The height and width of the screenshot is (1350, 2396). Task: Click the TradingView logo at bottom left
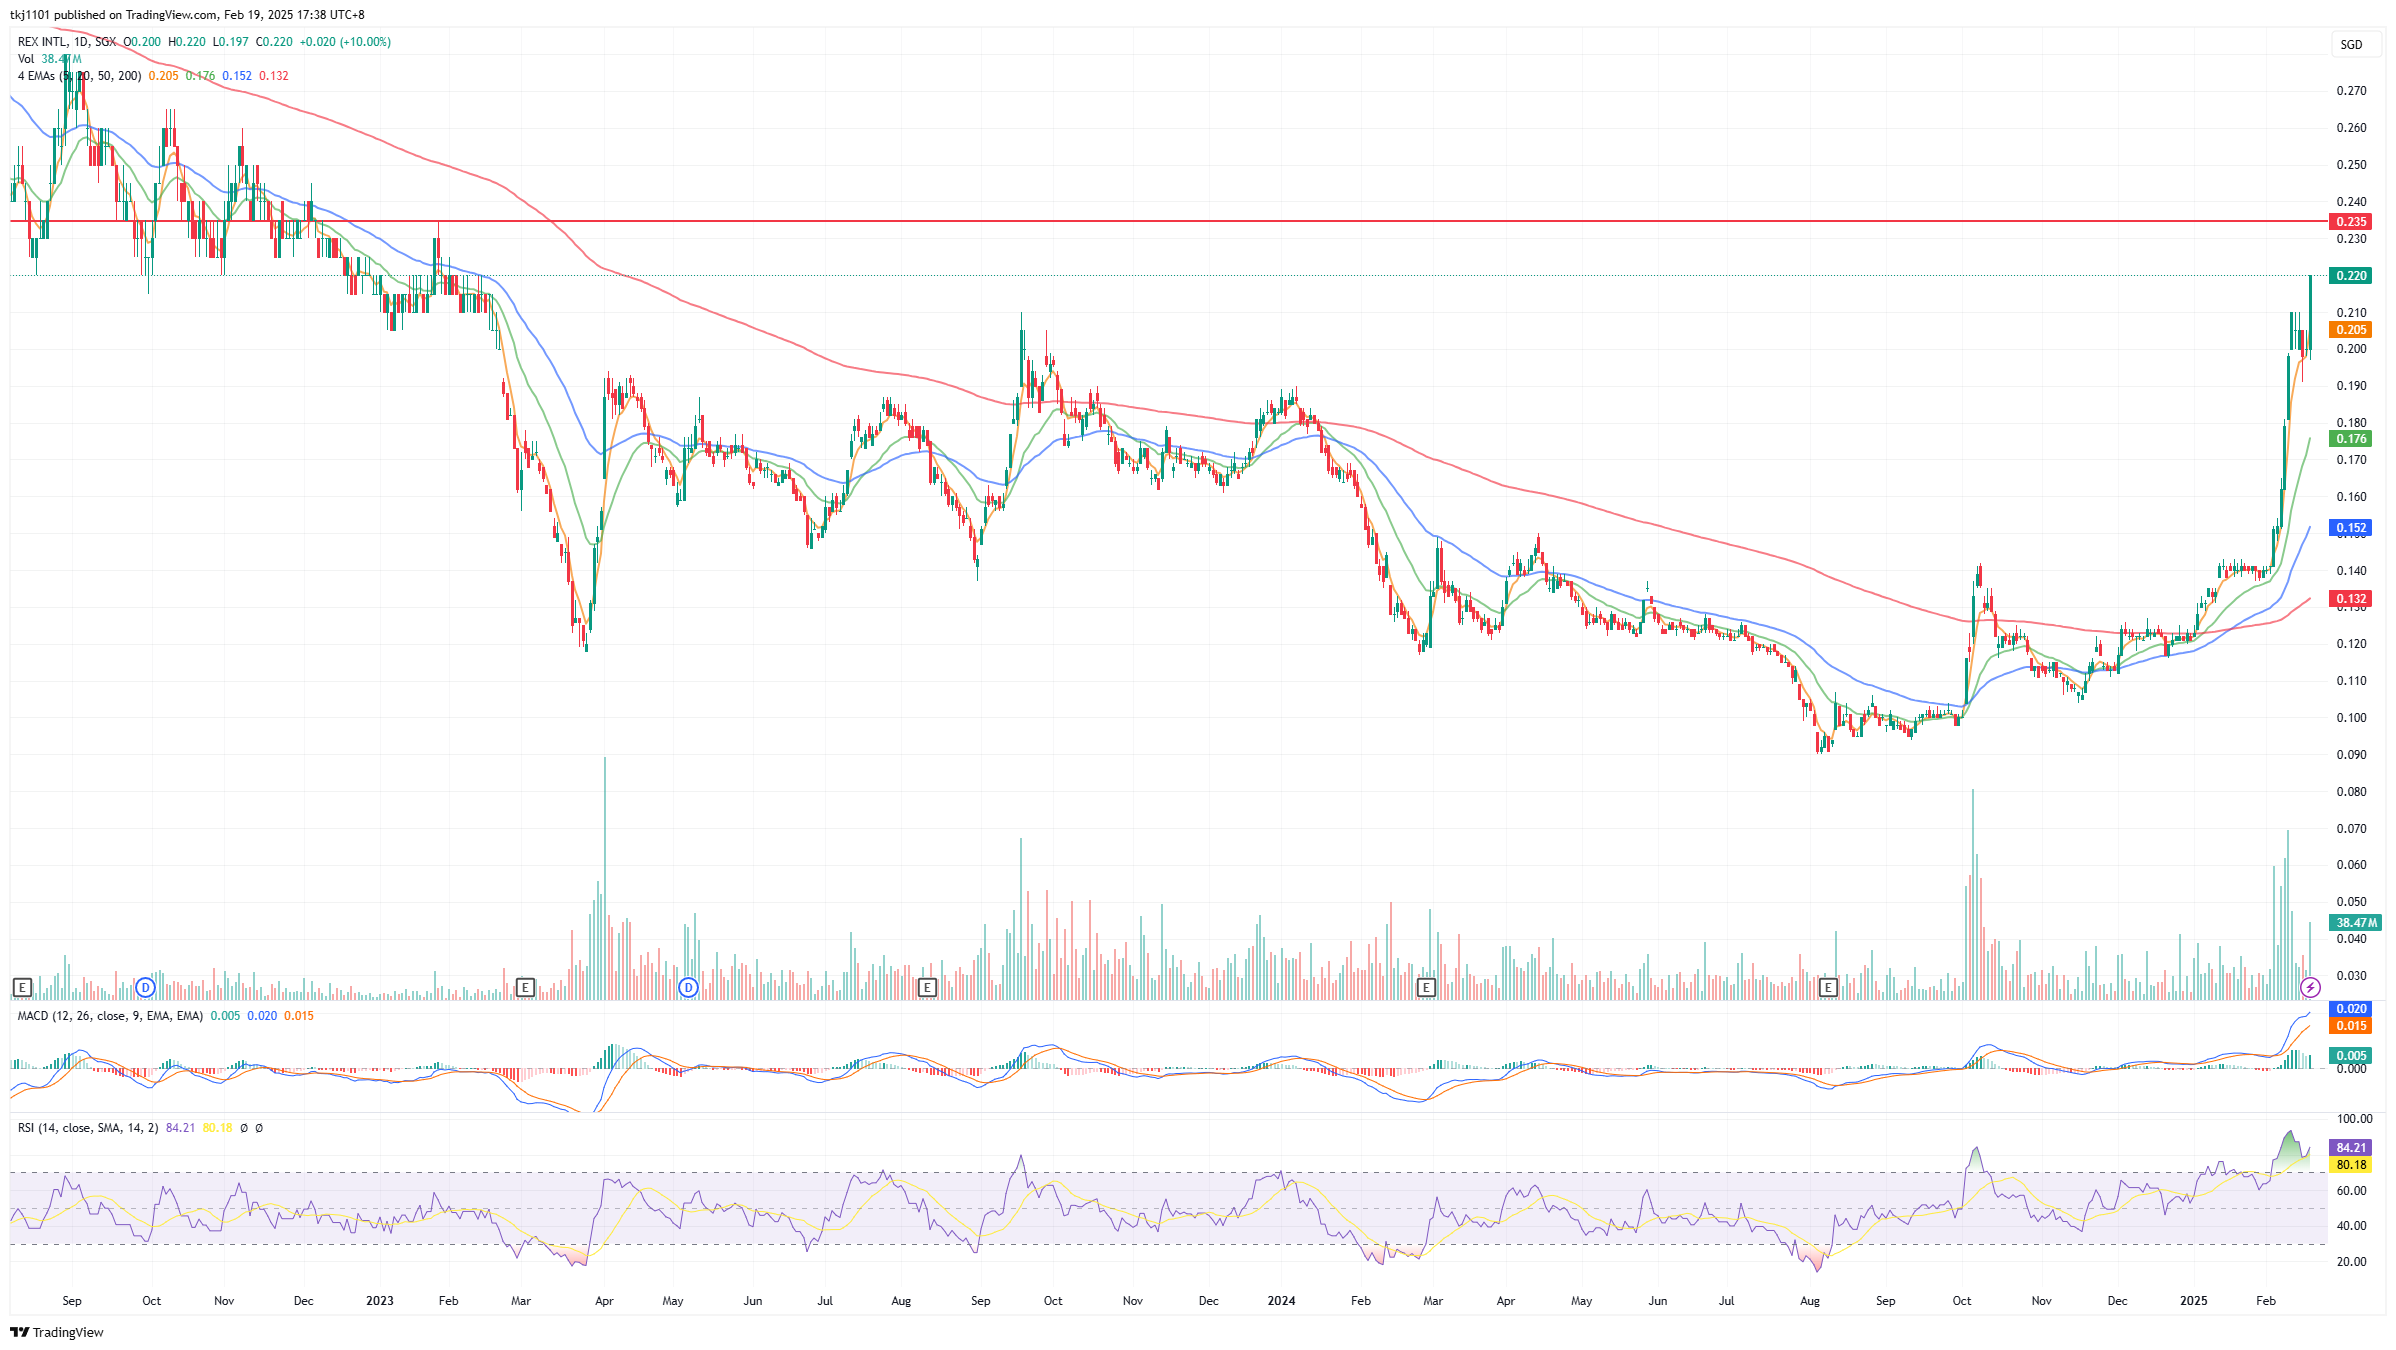pyautogui.click(x=57, y=1332)
